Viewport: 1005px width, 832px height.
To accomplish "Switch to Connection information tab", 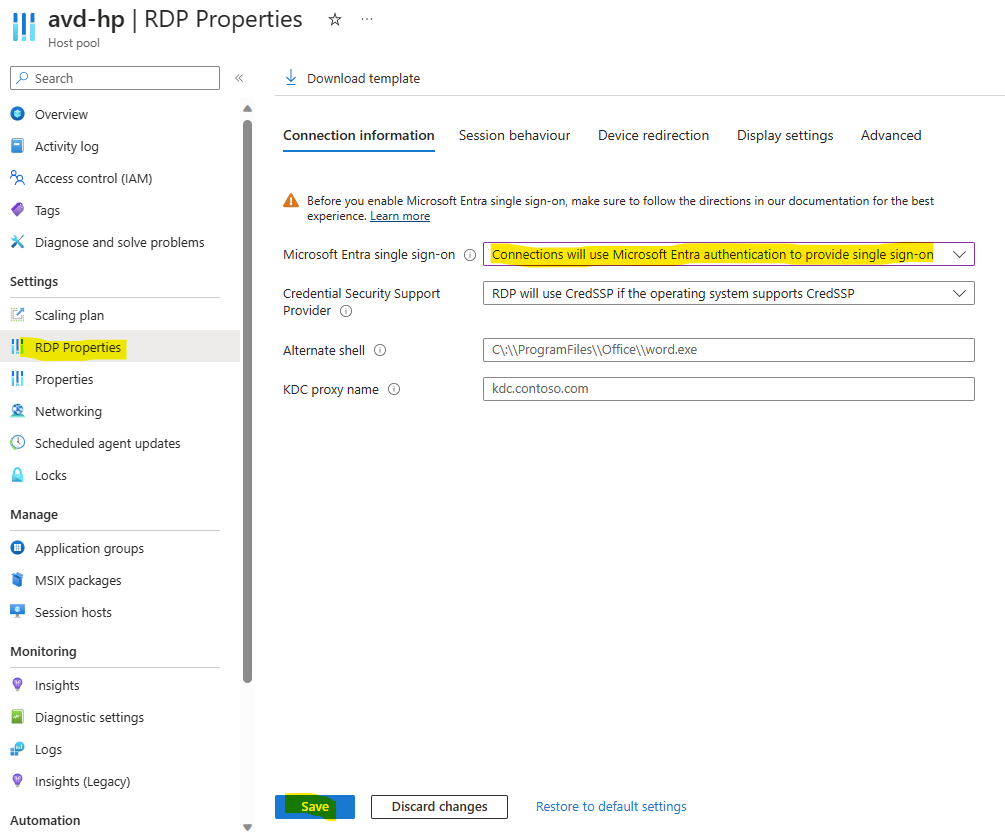I will [x=359, y=135].
